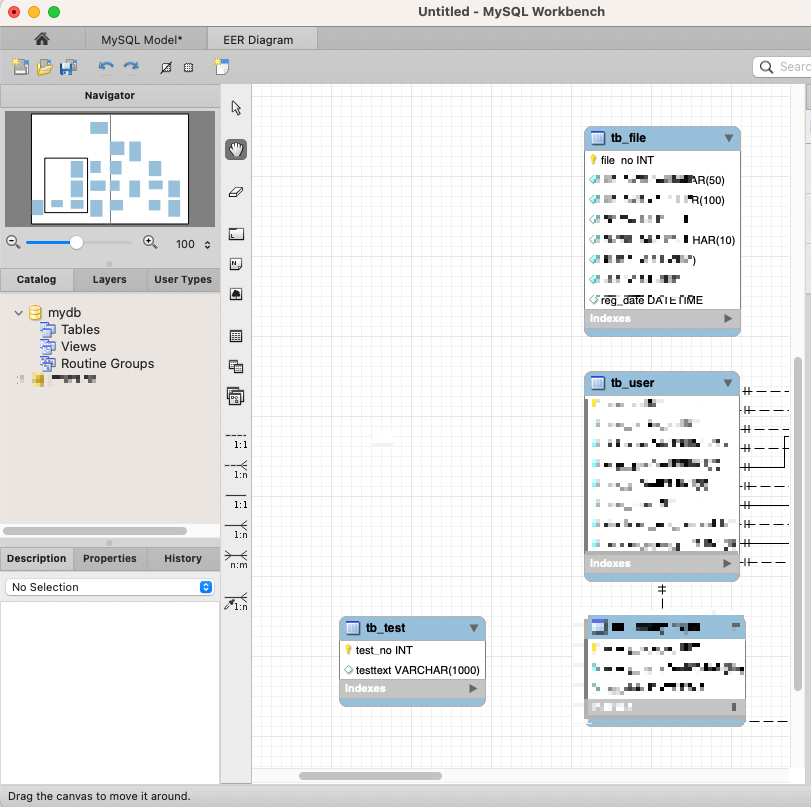811x807 pixels.
Task: Toggle the align-to-grid icon
Action: [189, 67]
